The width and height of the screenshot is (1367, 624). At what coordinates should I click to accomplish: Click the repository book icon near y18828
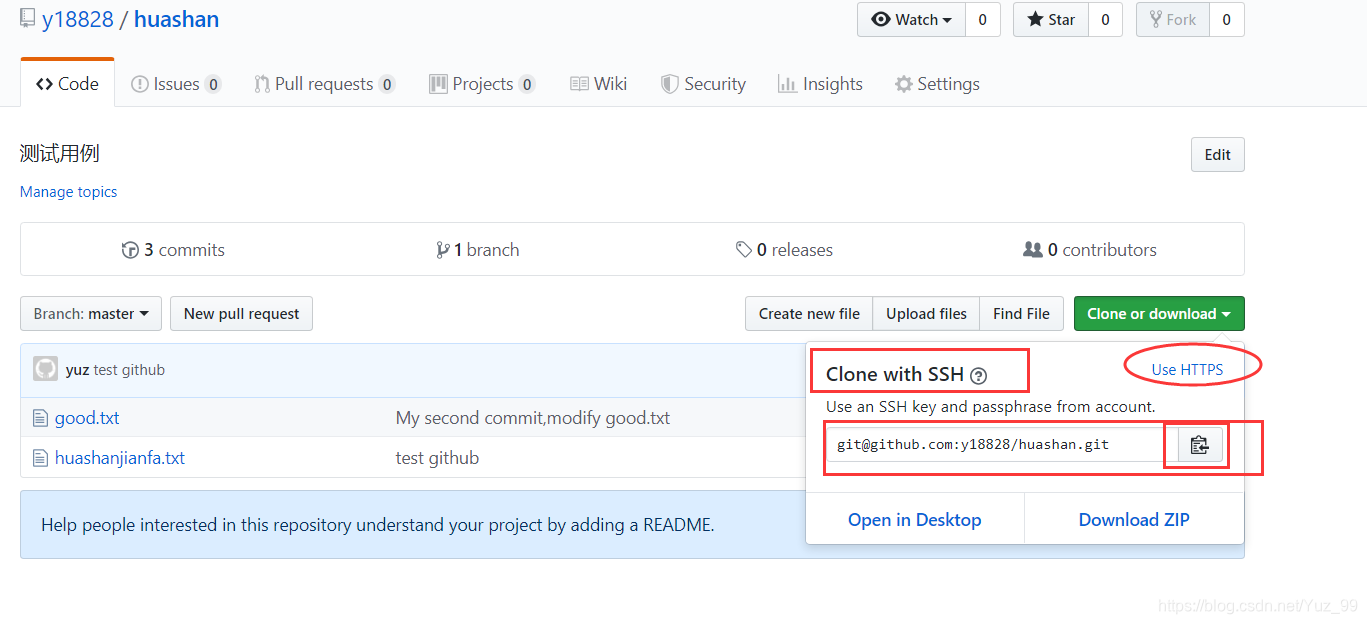click(28, 19)
